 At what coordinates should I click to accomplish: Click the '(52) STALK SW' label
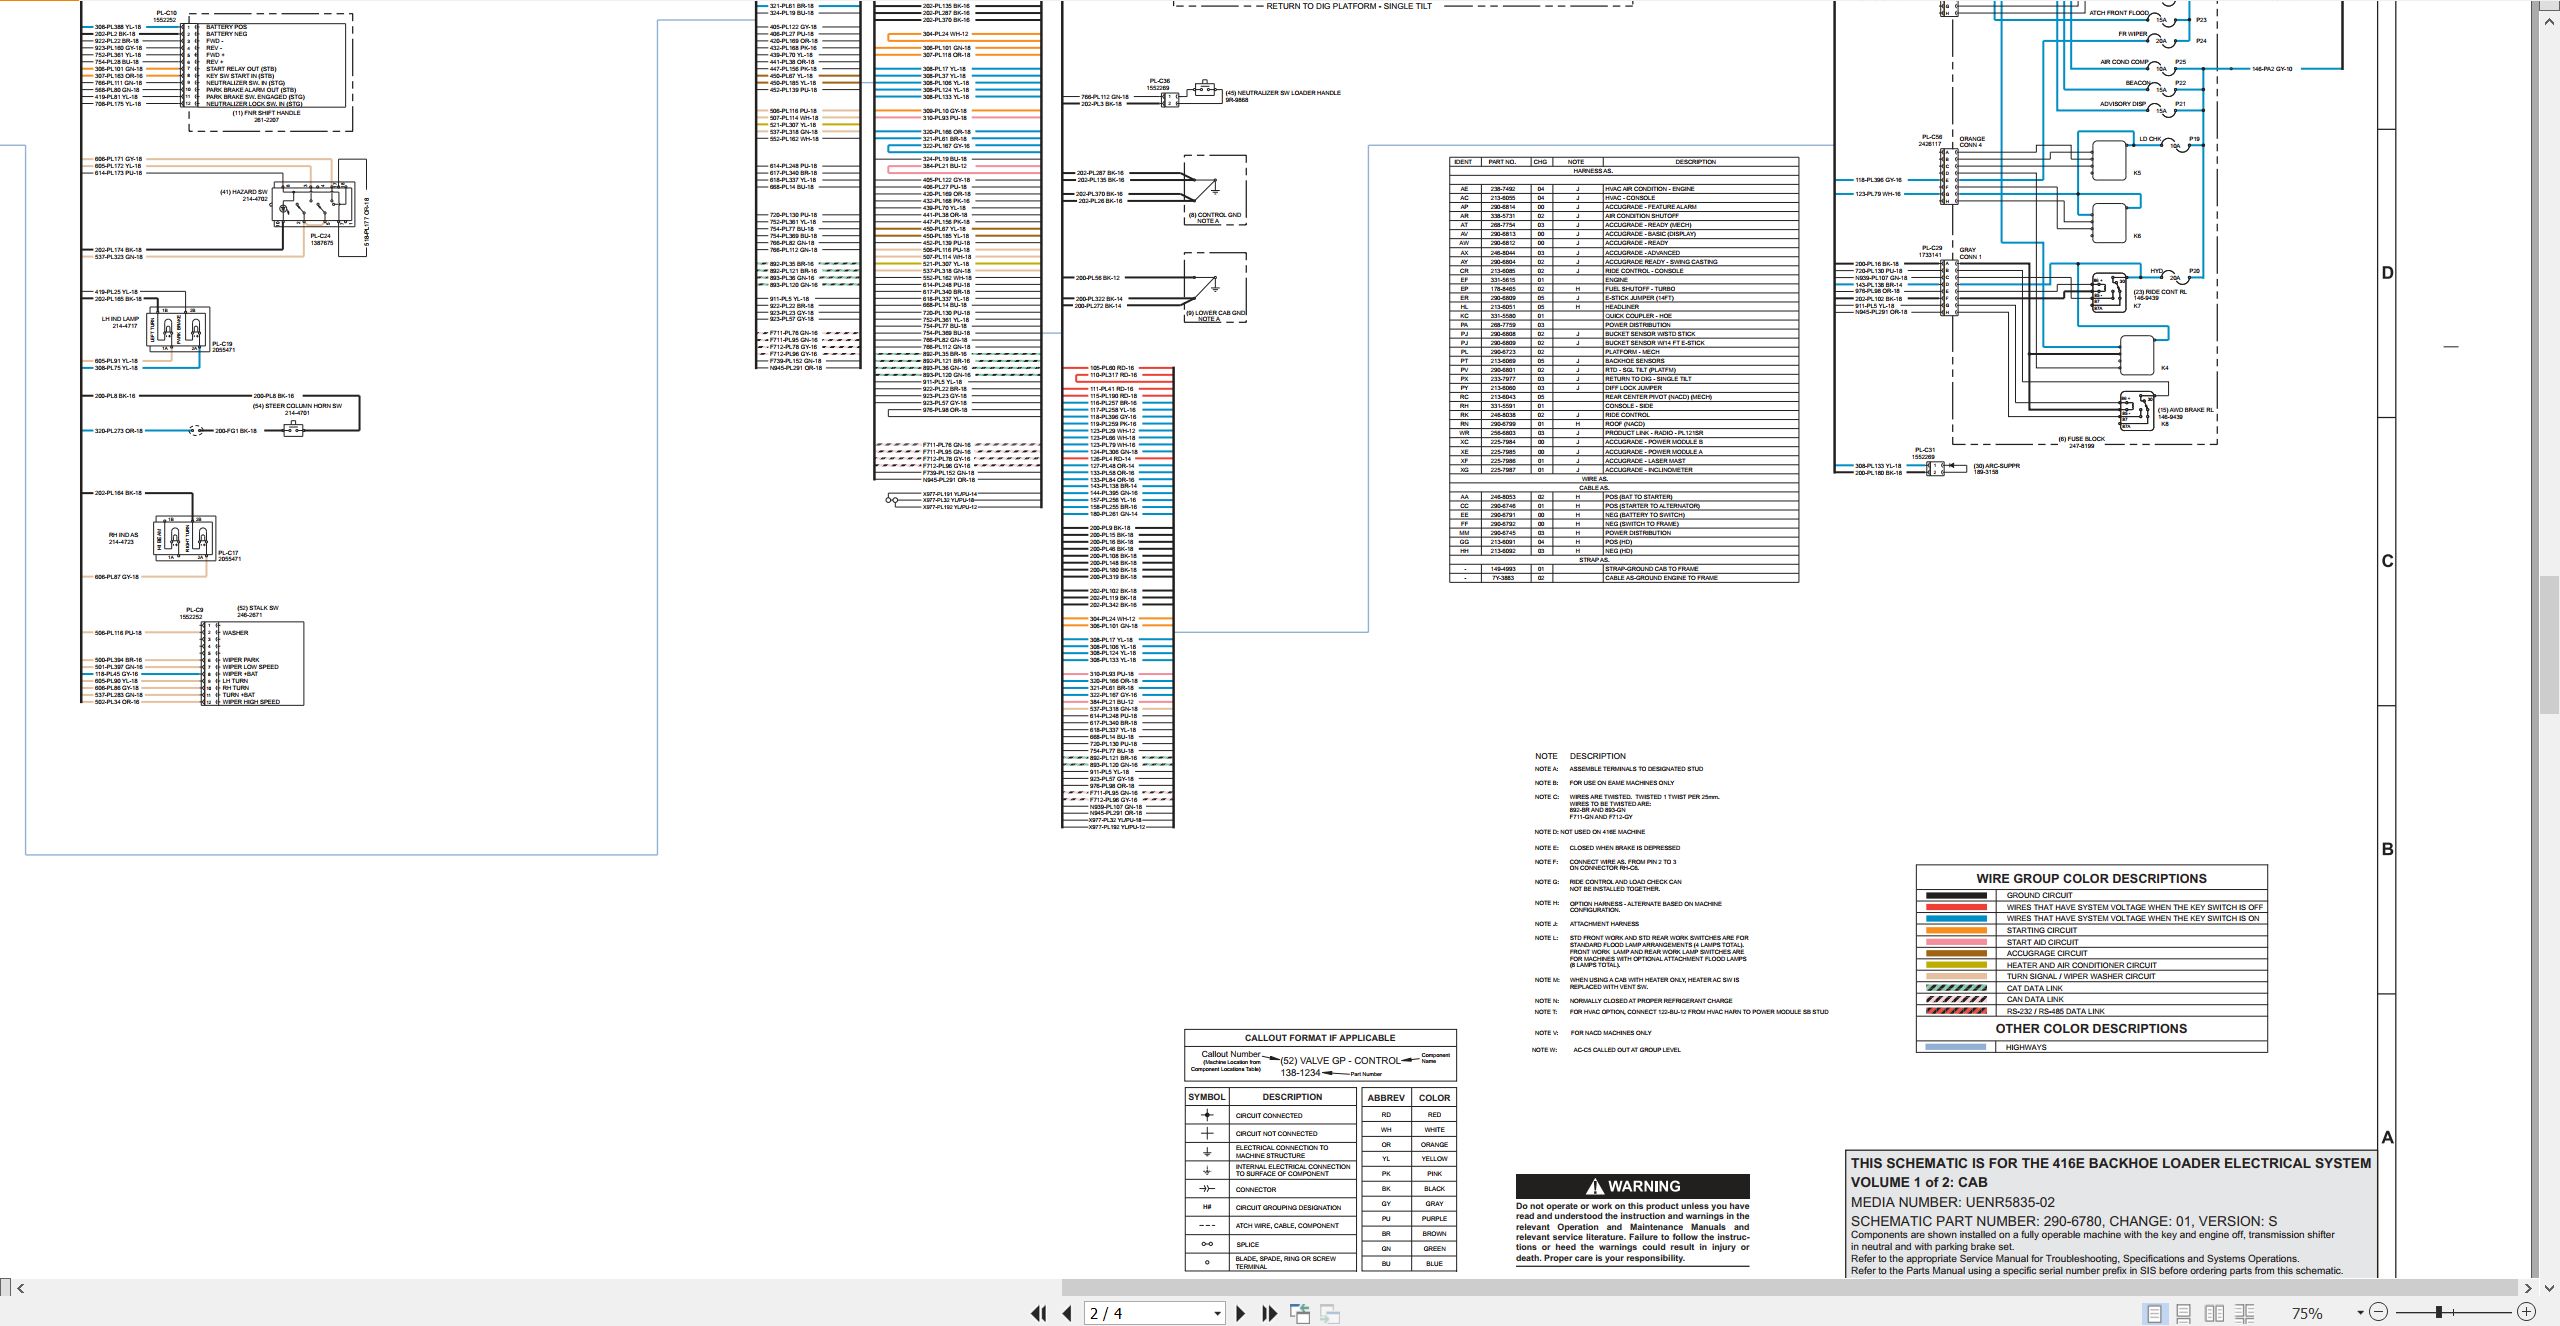[257, 608]
